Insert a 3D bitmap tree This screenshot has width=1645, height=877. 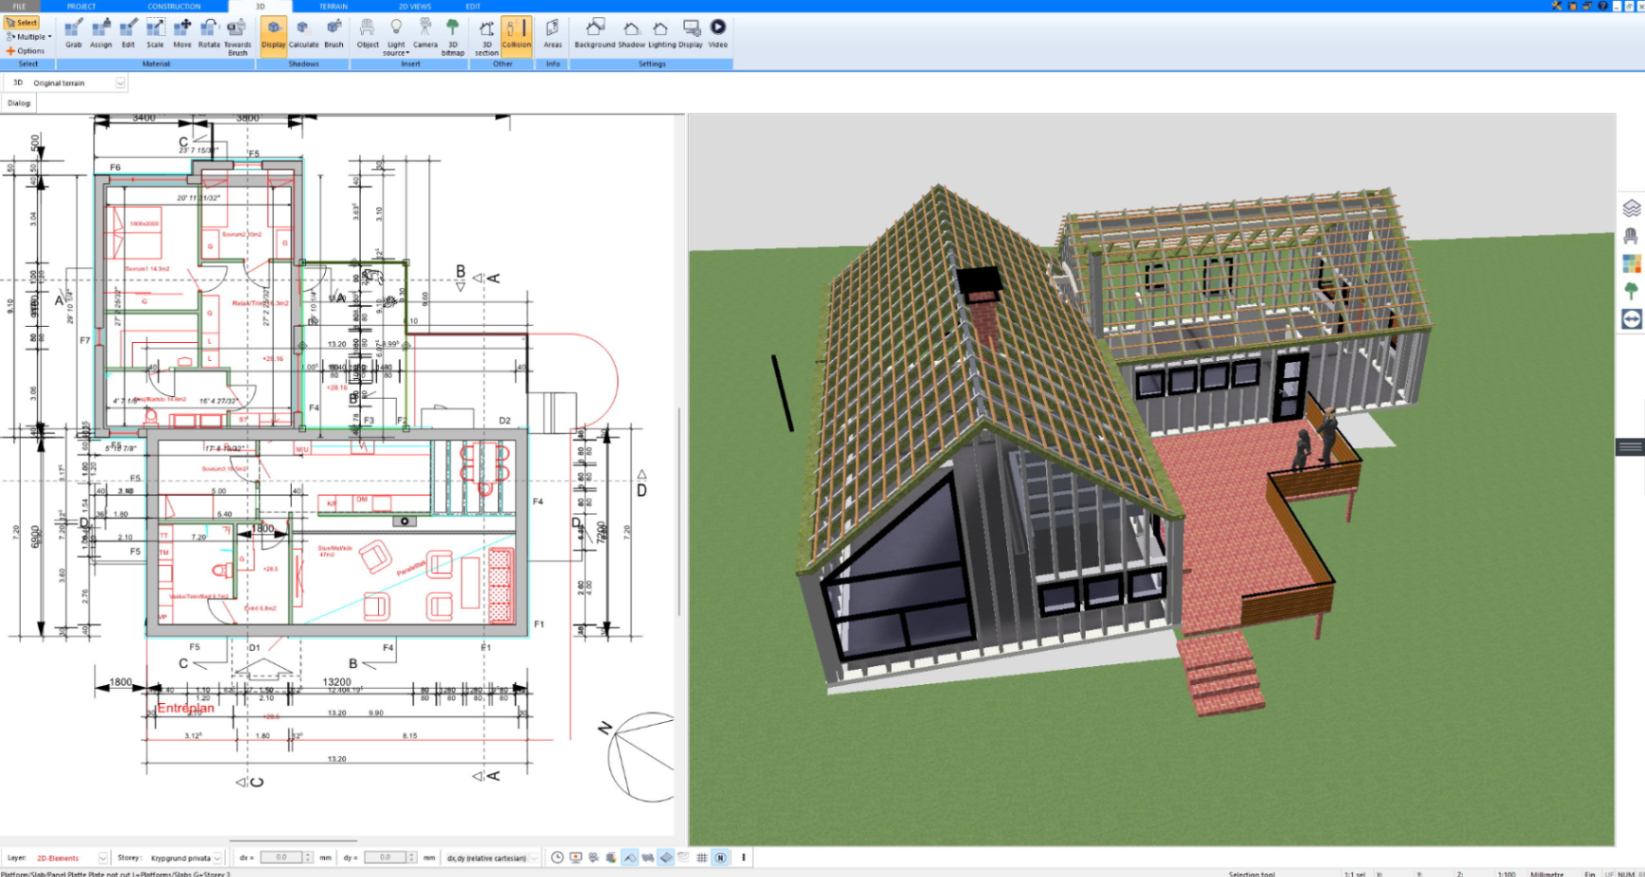point(453,36)
